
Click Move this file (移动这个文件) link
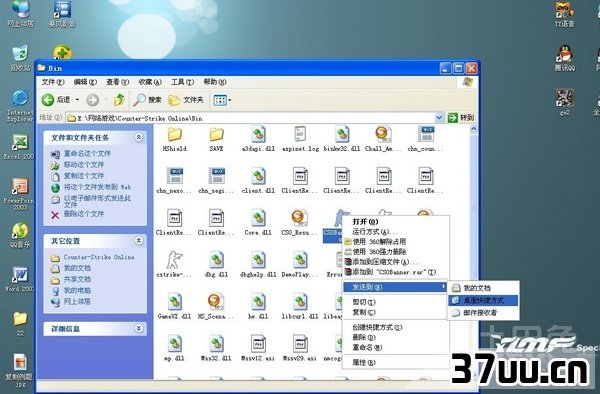[84, 164]
